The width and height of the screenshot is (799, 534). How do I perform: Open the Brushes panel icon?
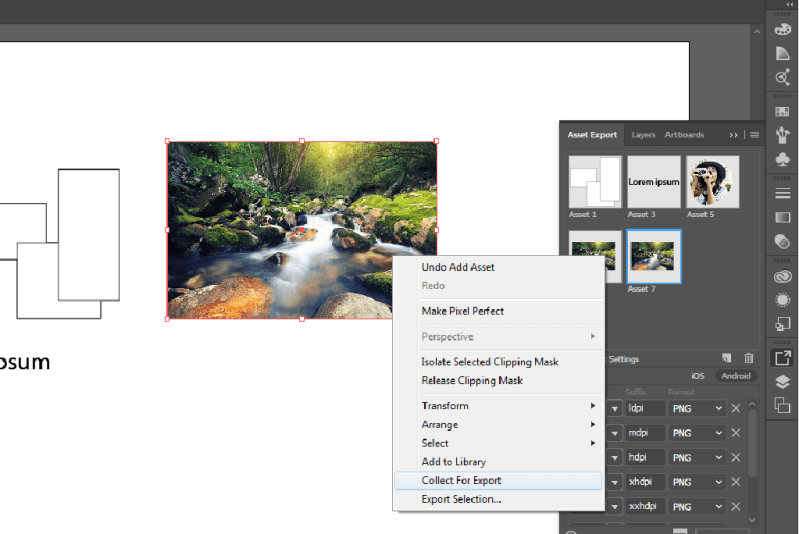pyautogui.click(x=782, y=135)
